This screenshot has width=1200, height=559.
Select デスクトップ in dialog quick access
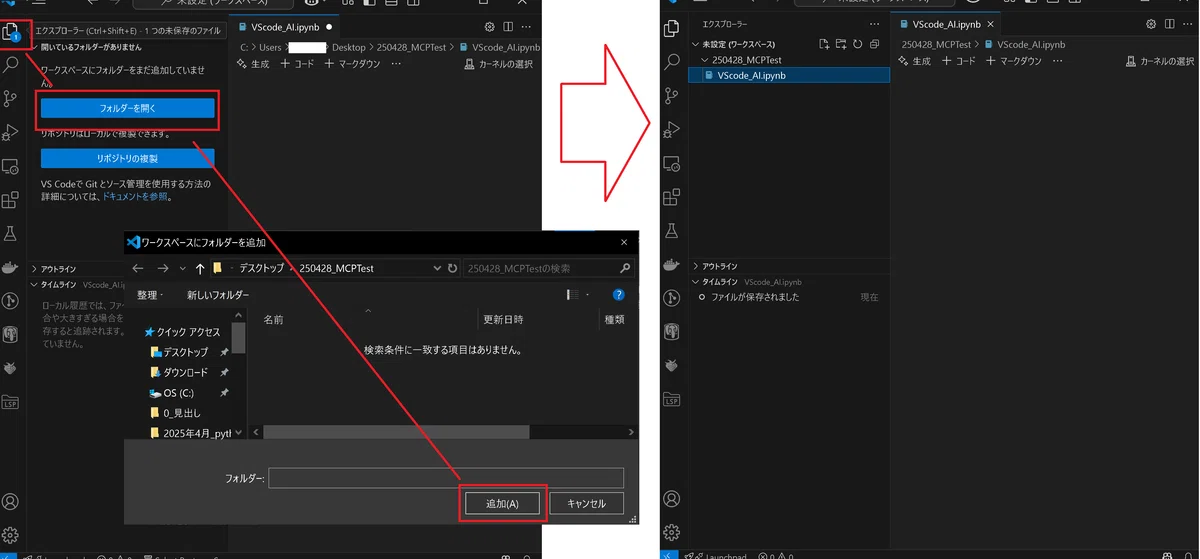185,352
